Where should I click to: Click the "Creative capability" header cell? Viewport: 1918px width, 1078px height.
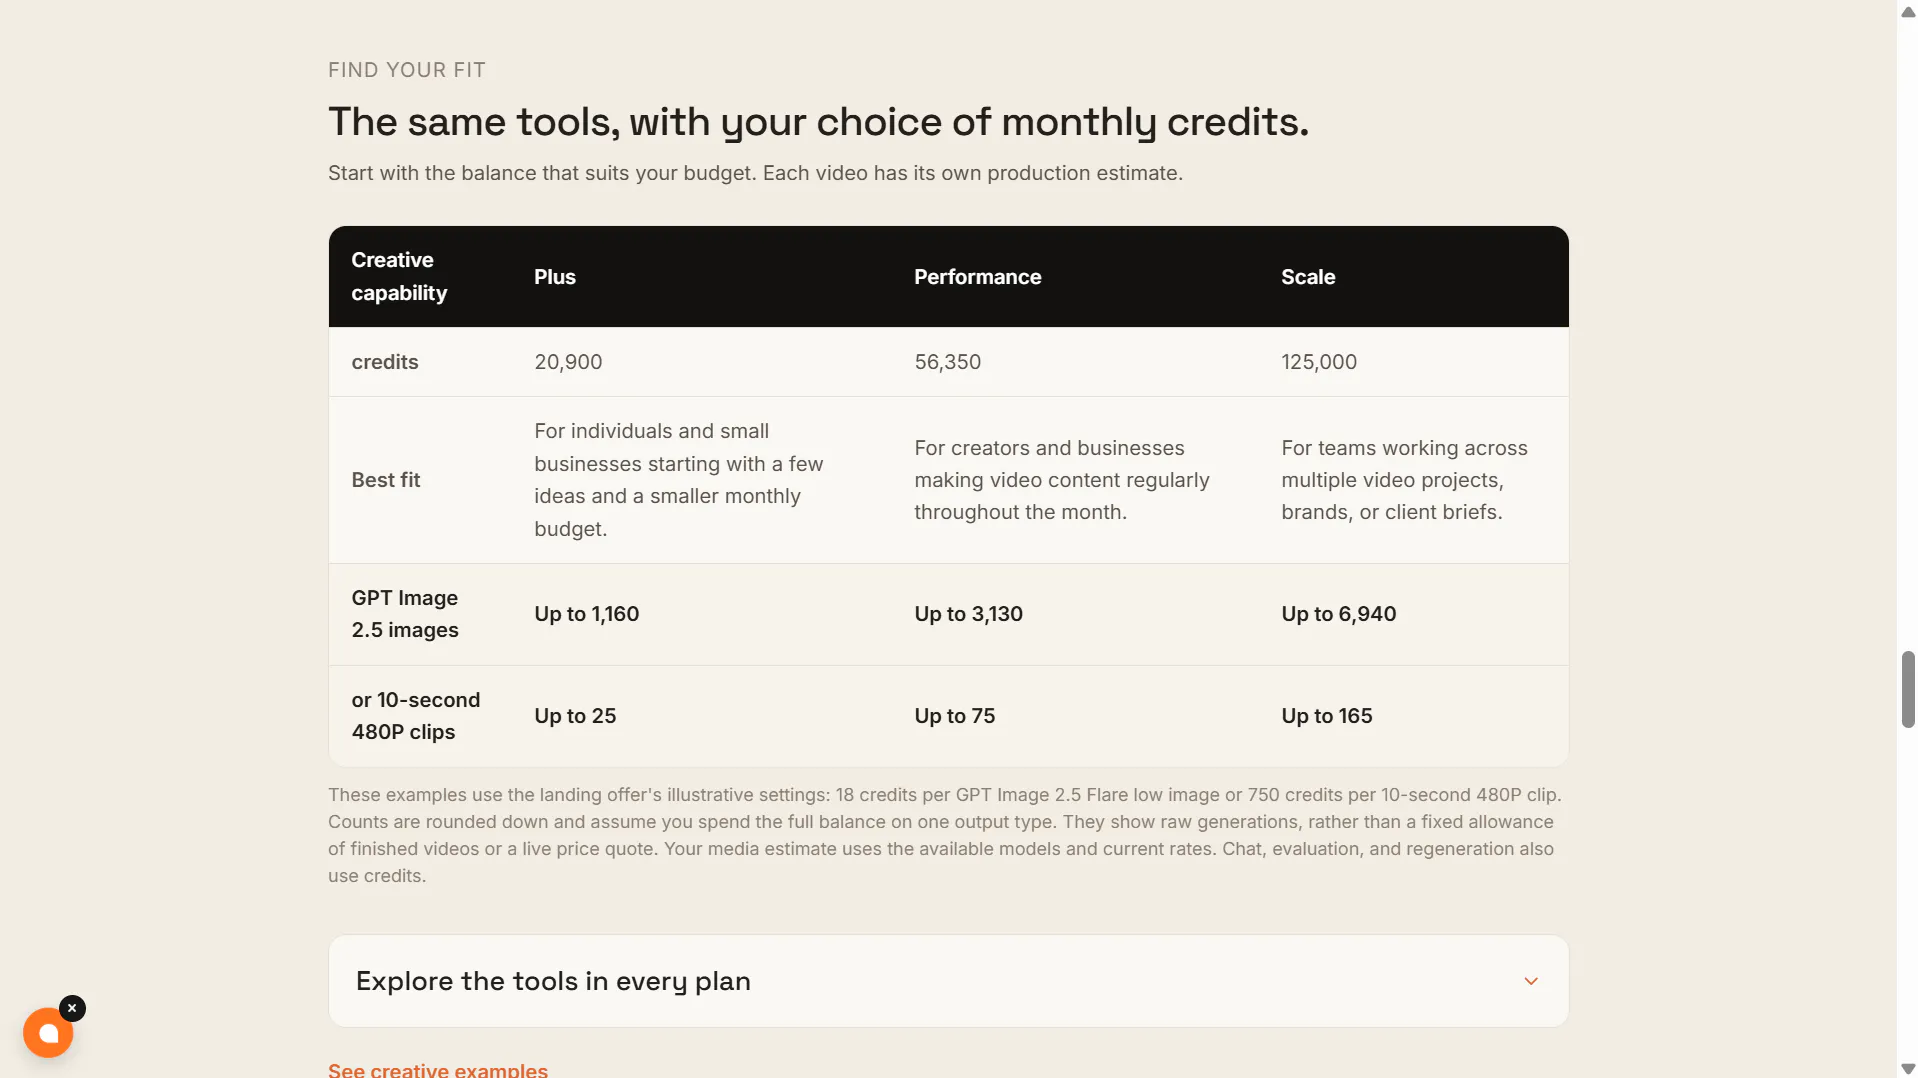[x=399, y=276]
